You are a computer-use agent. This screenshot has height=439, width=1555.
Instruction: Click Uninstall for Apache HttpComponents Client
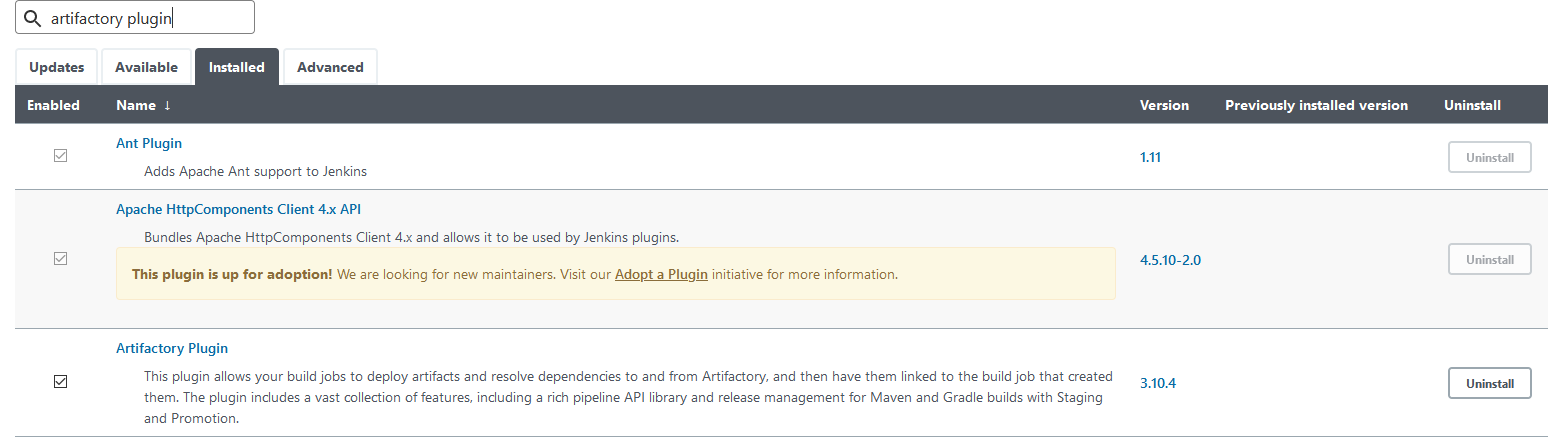1490,259
